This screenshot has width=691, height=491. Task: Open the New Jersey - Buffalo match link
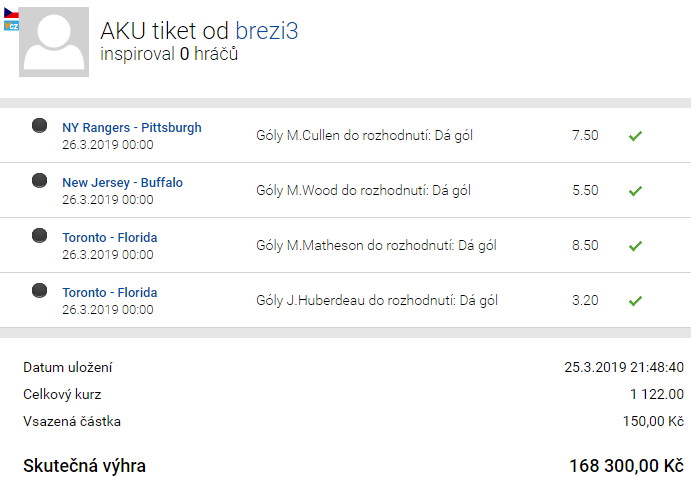[x=123, y=182]
